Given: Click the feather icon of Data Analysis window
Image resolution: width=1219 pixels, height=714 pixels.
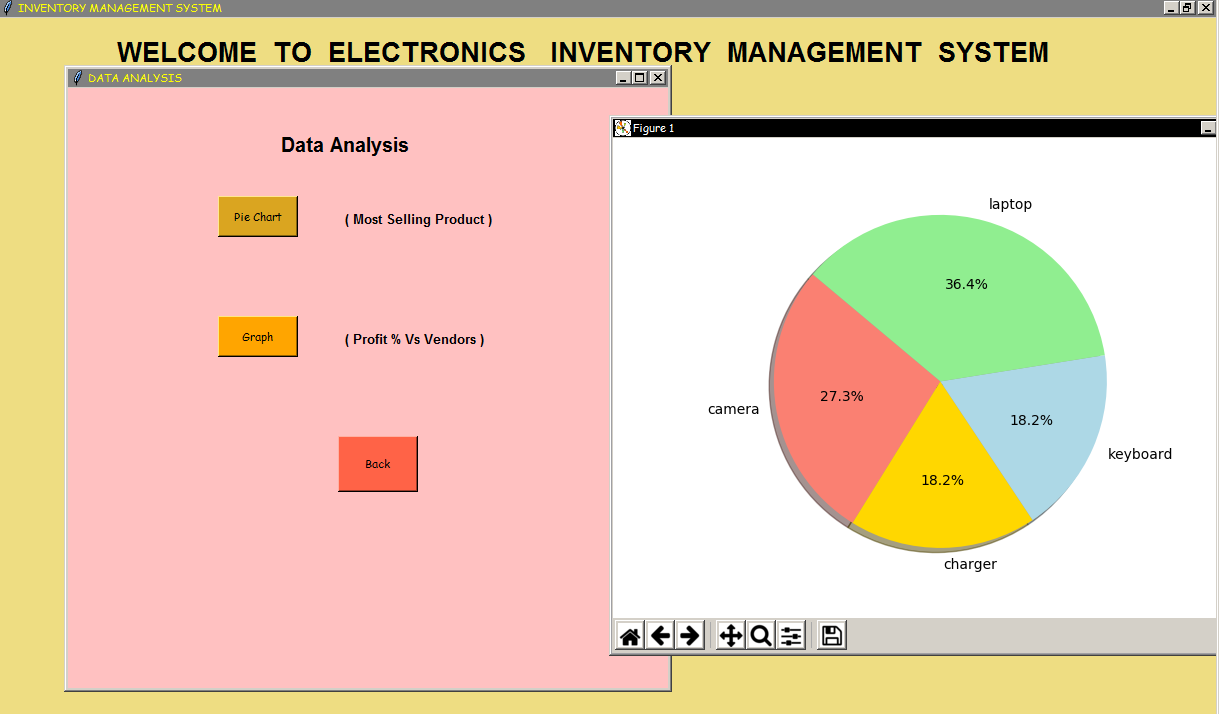Looking at the screenshot, I should tap(77, 78).
